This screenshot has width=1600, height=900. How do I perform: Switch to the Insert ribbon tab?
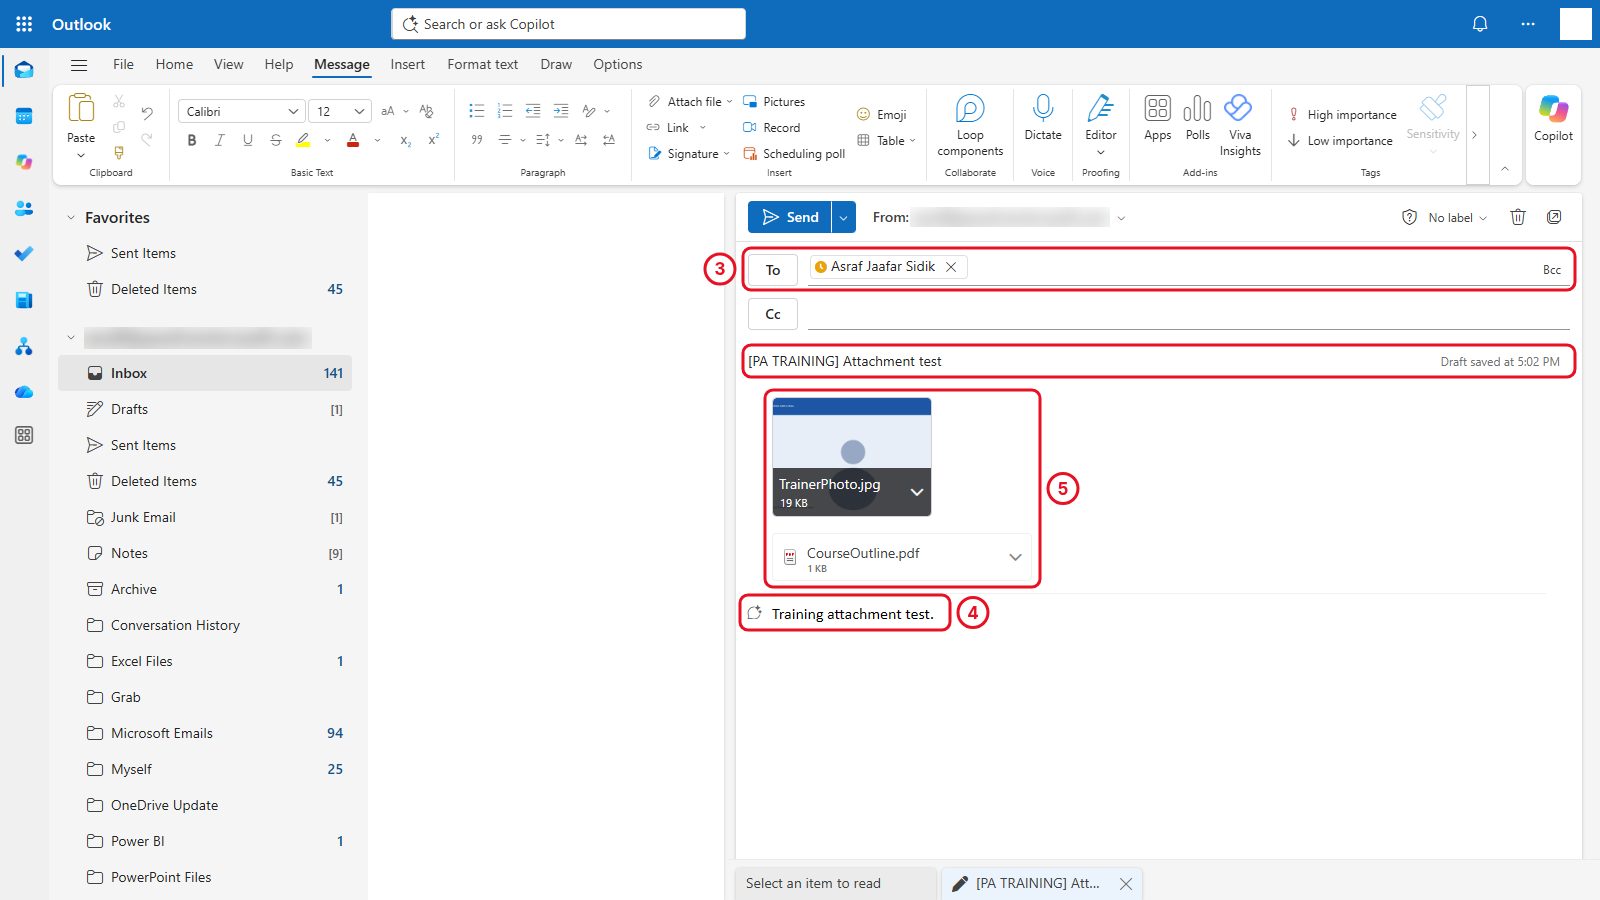[408, 64]
